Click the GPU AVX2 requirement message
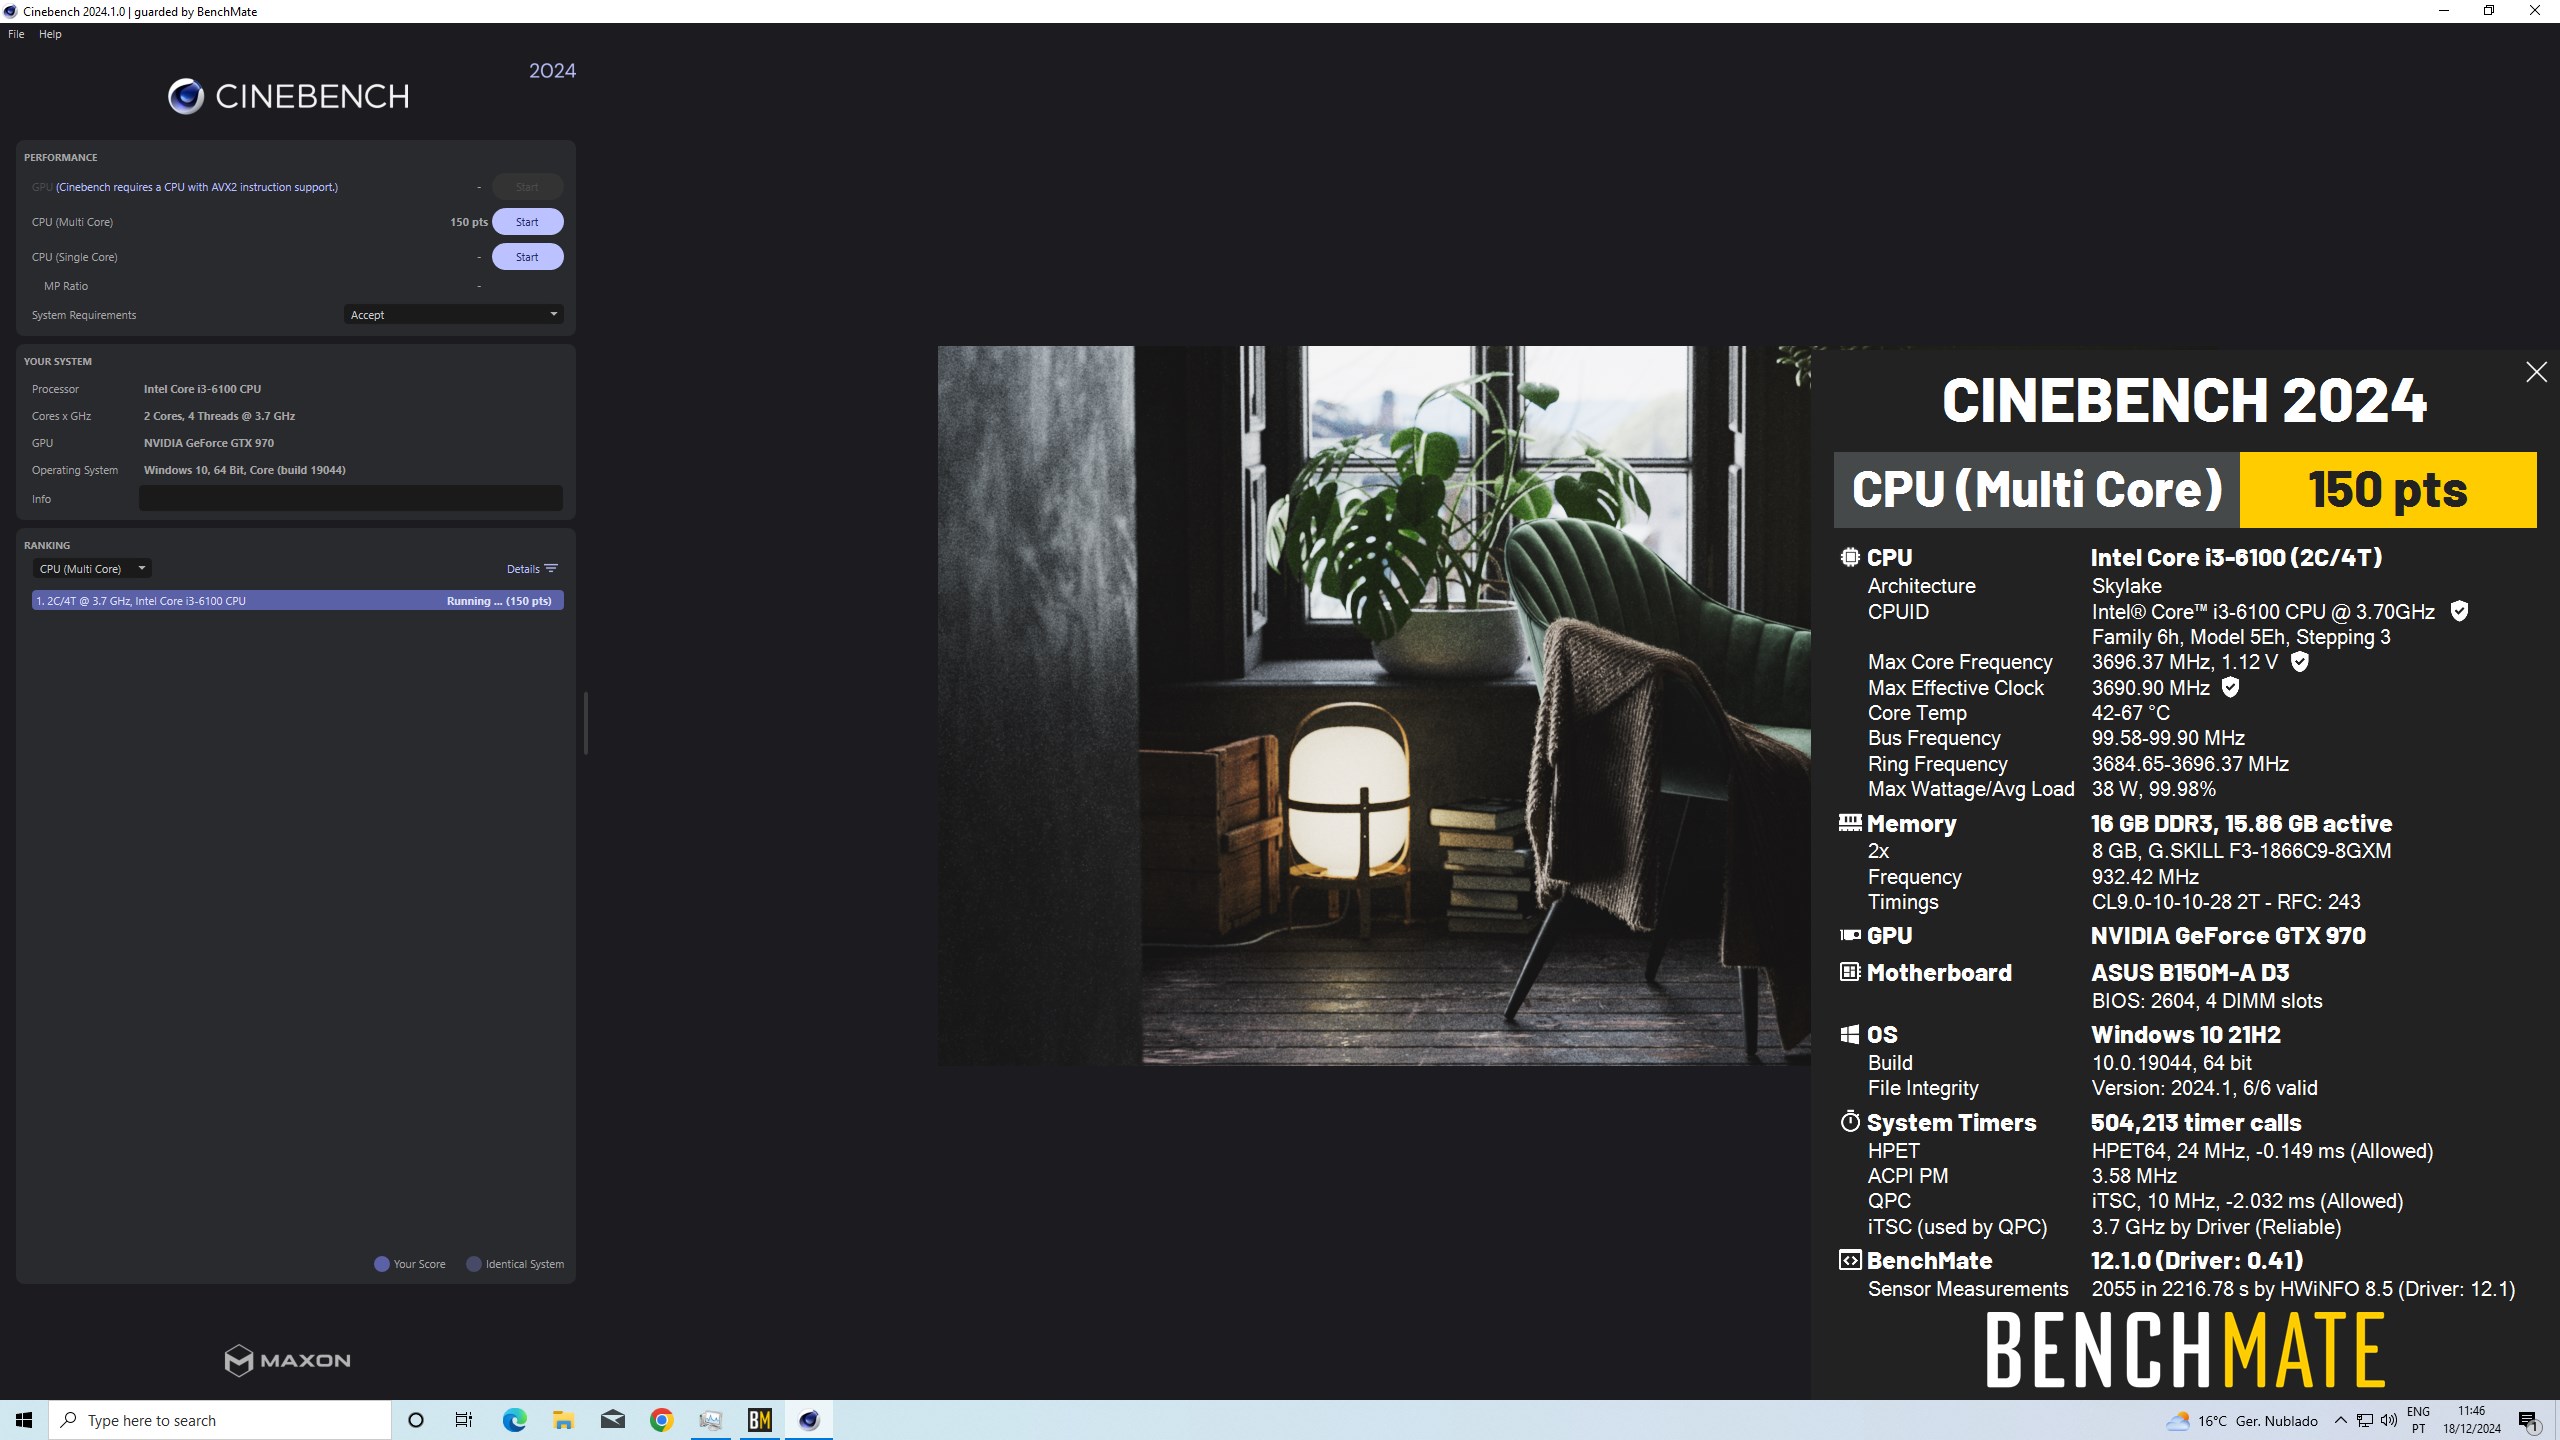This screenshot has width=2560, height=1440. [197, 187]
